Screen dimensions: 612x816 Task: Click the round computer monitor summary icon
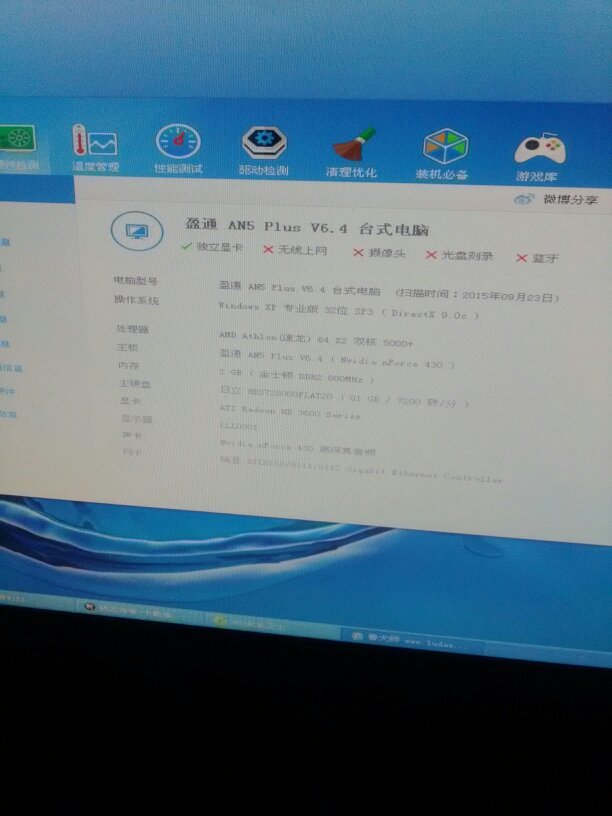tap(136, 232)
